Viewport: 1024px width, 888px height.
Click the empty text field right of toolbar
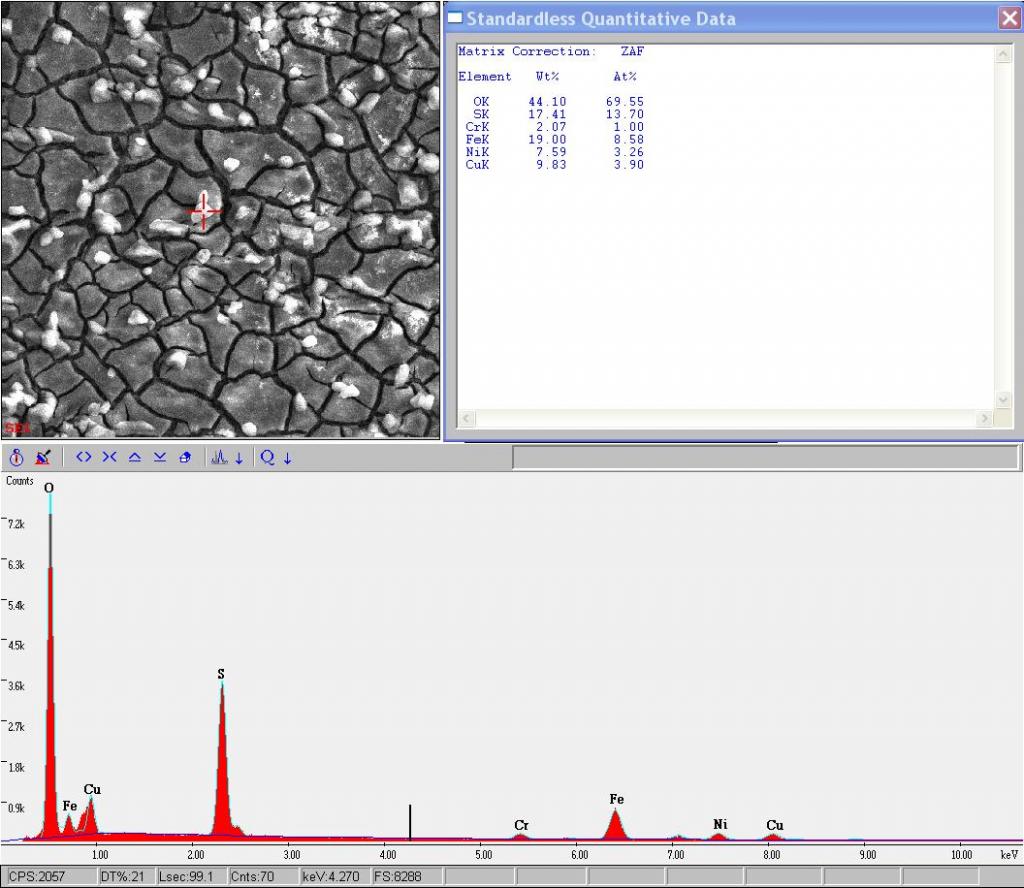tap(765, 457)
